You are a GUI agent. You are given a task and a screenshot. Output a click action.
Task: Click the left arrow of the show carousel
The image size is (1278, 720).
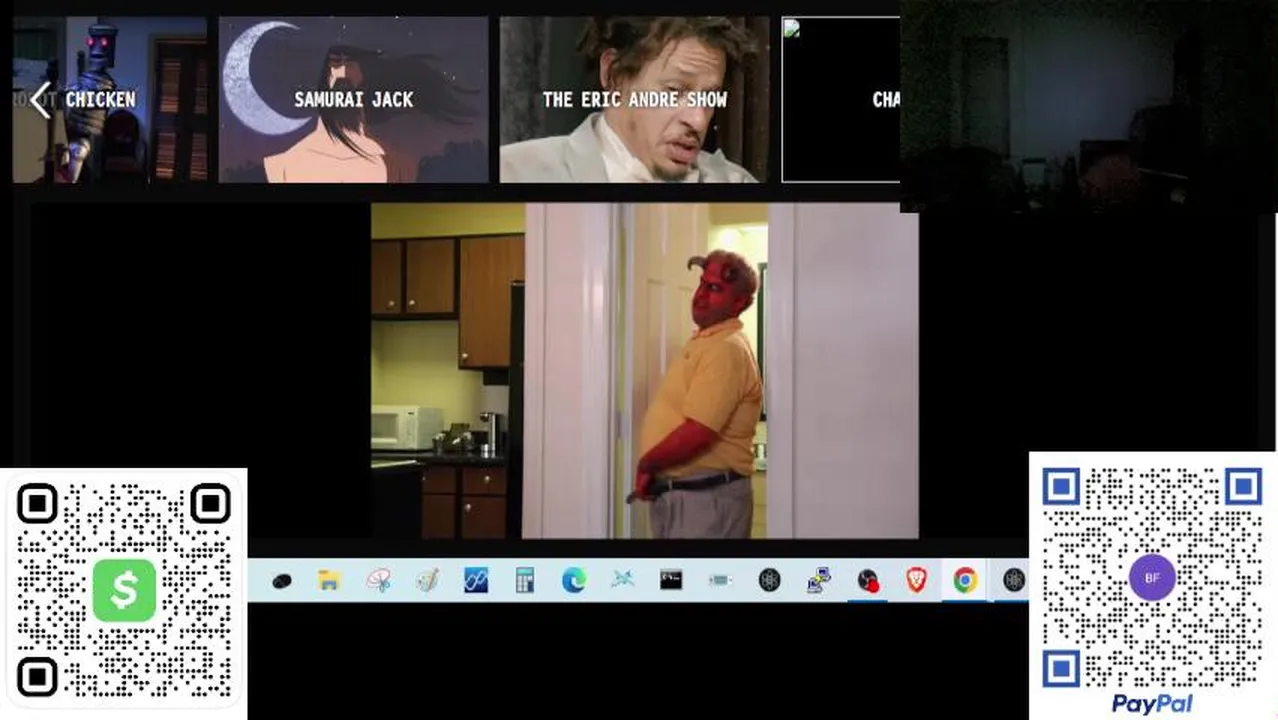tap(40, 100)
